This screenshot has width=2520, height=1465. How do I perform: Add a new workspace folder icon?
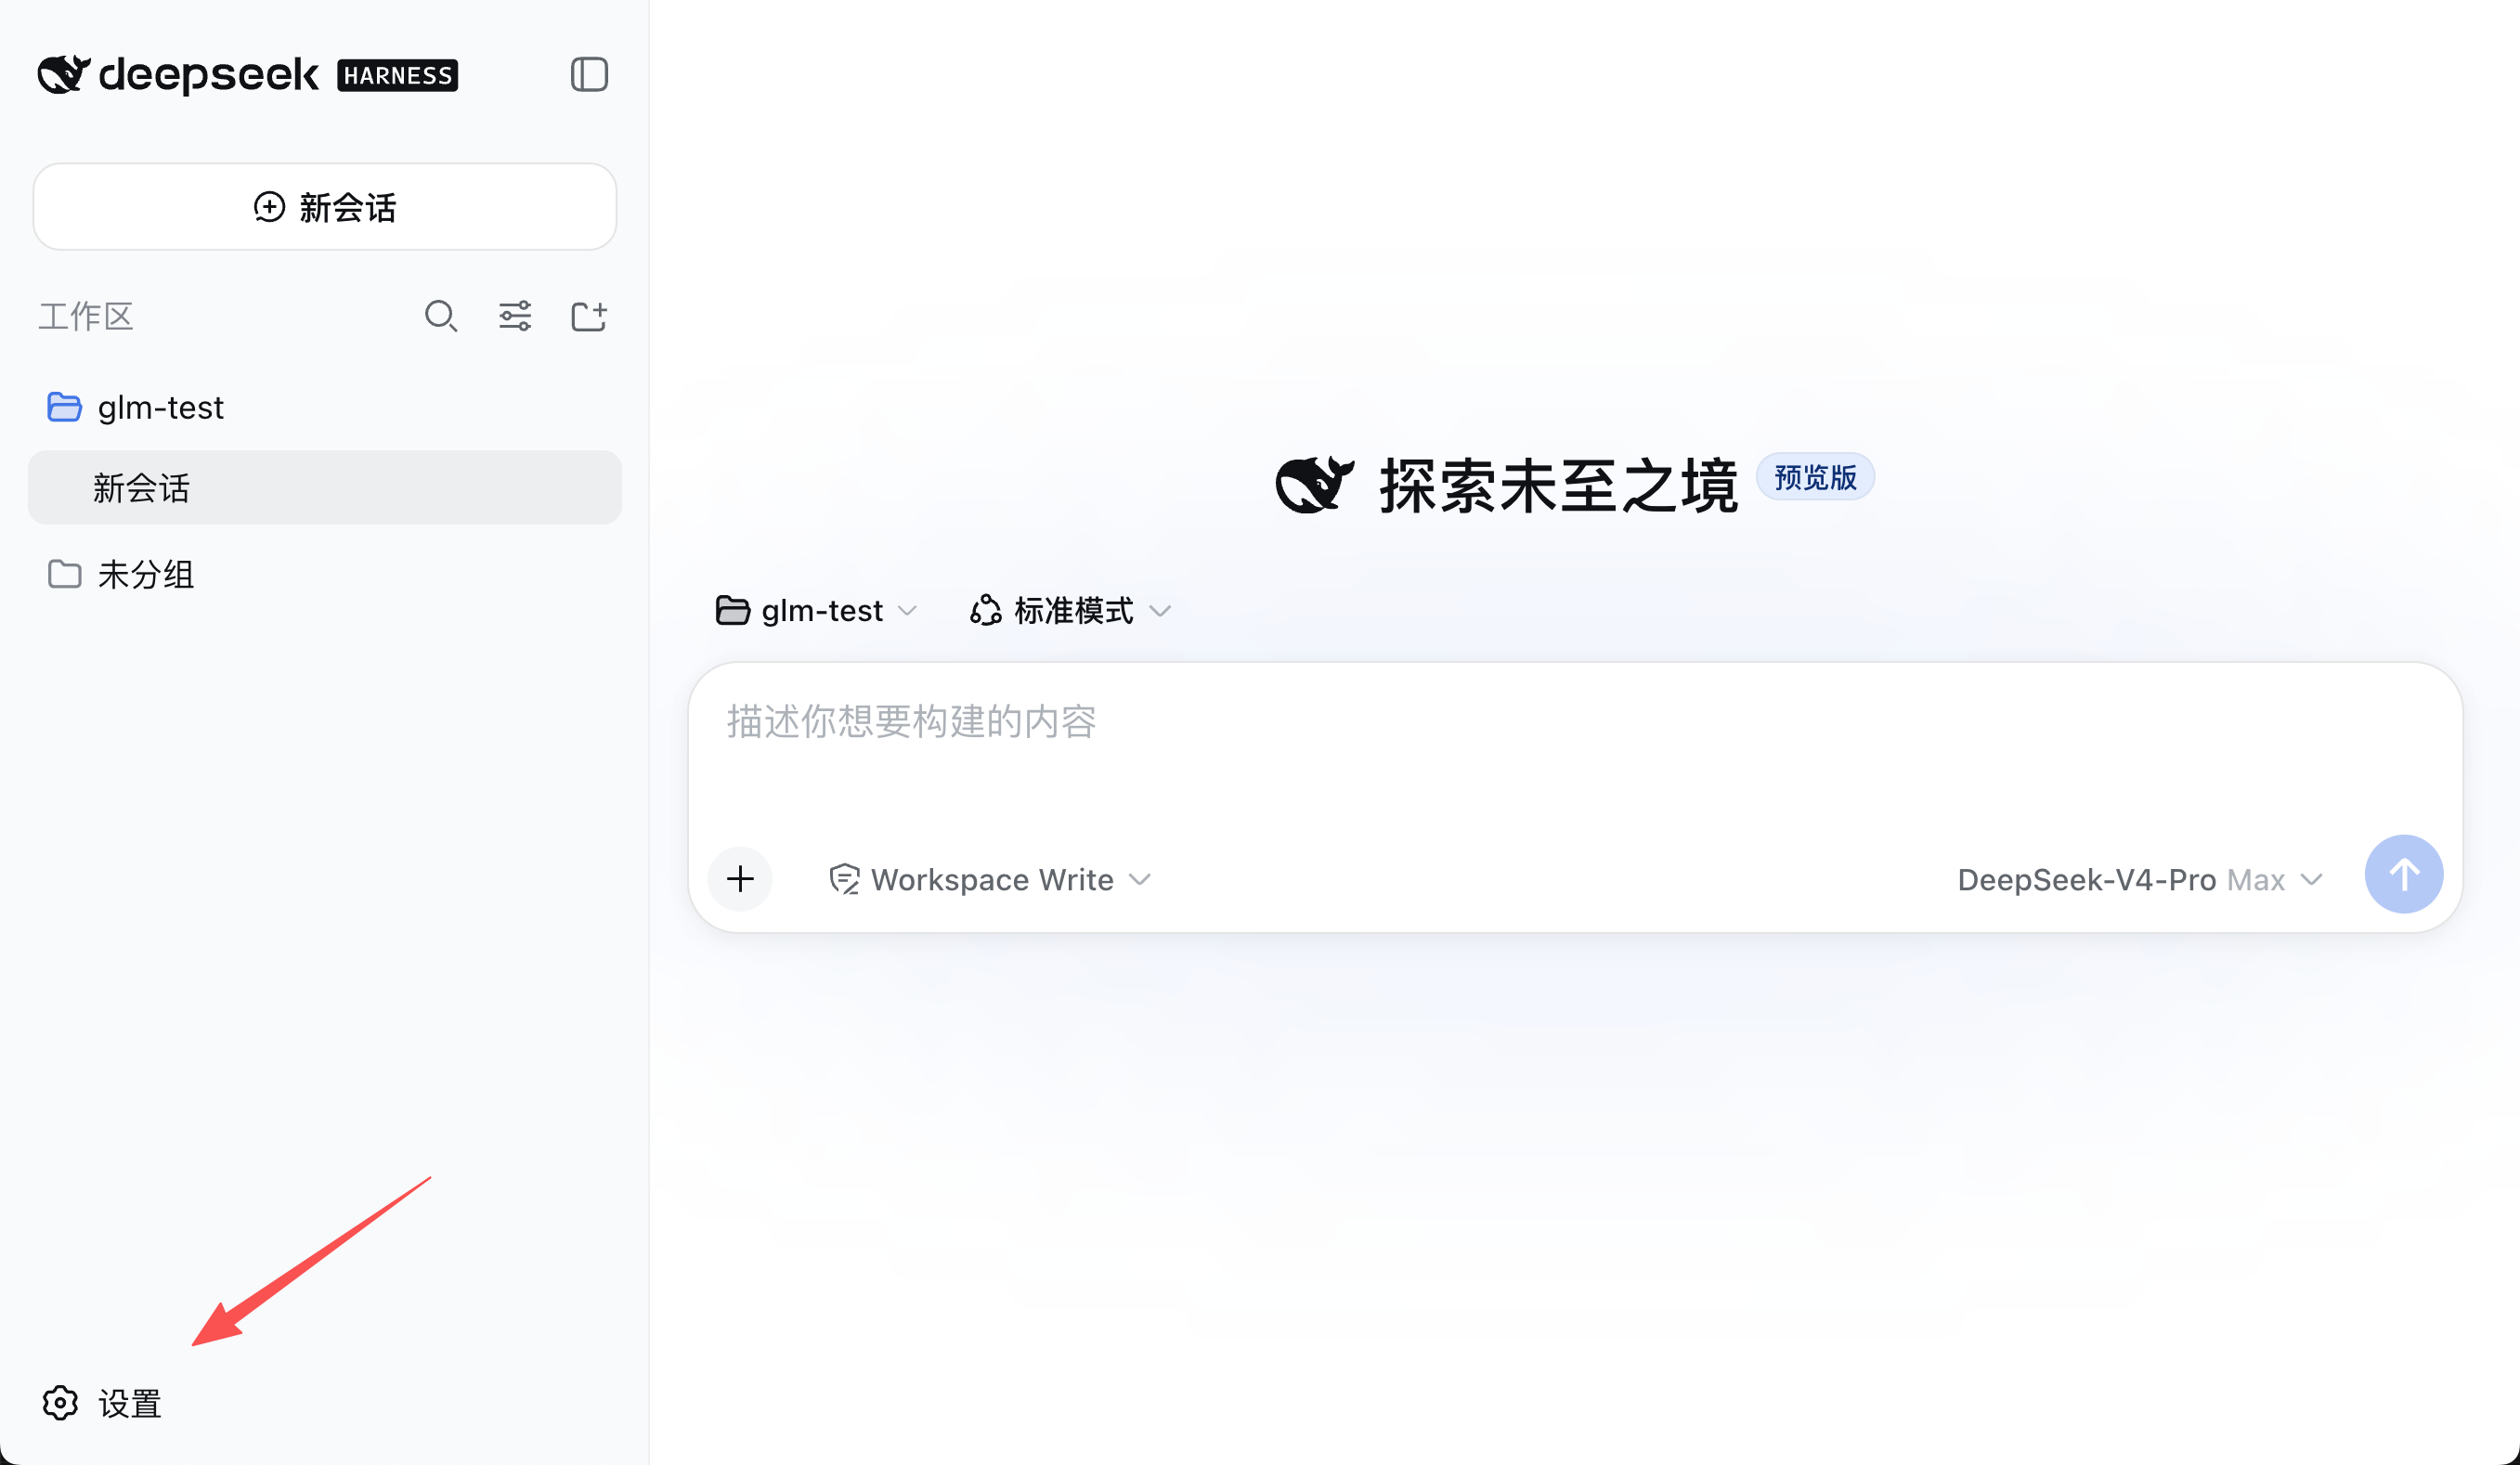589,316
